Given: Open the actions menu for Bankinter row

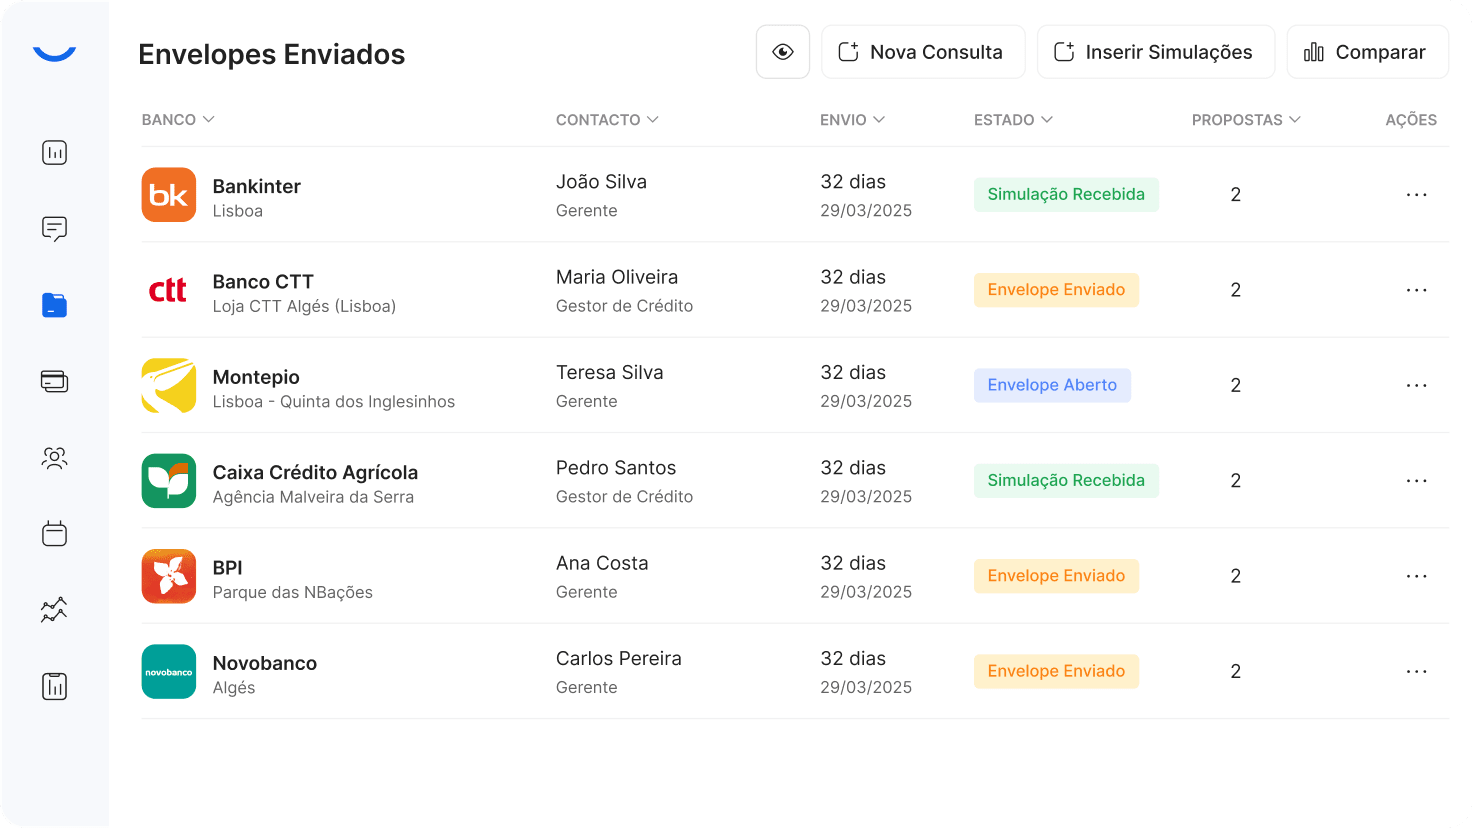Looking at the screenshot, I should (x=1416, y=194).
